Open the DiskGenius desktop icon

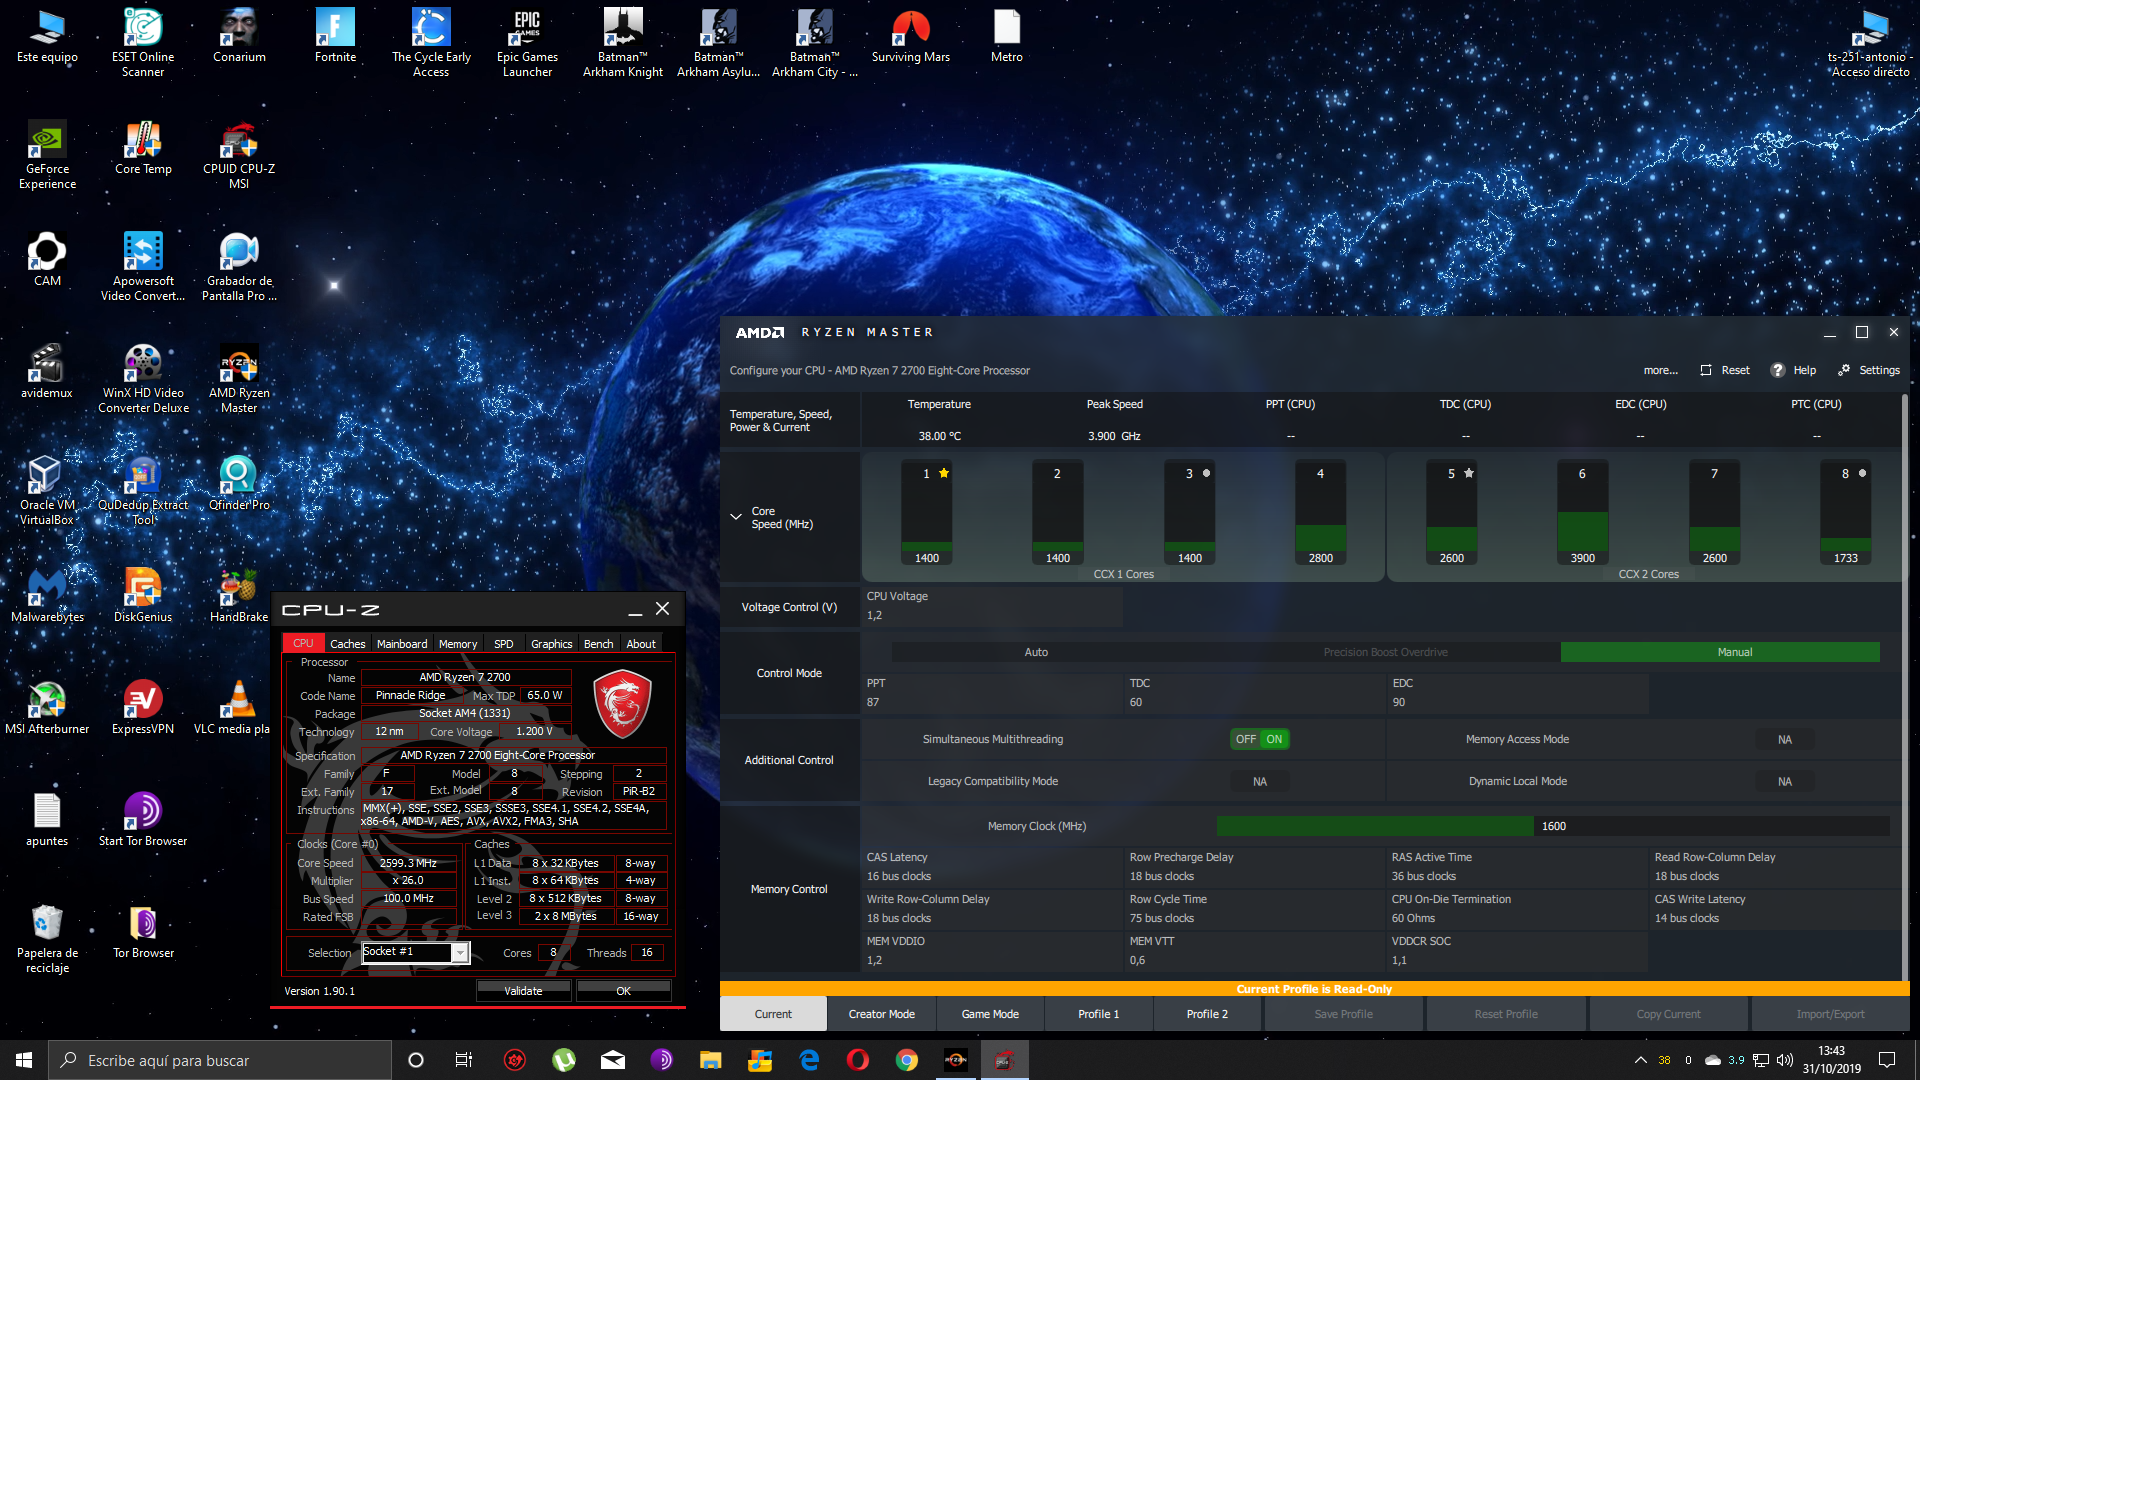click(143, 595)
